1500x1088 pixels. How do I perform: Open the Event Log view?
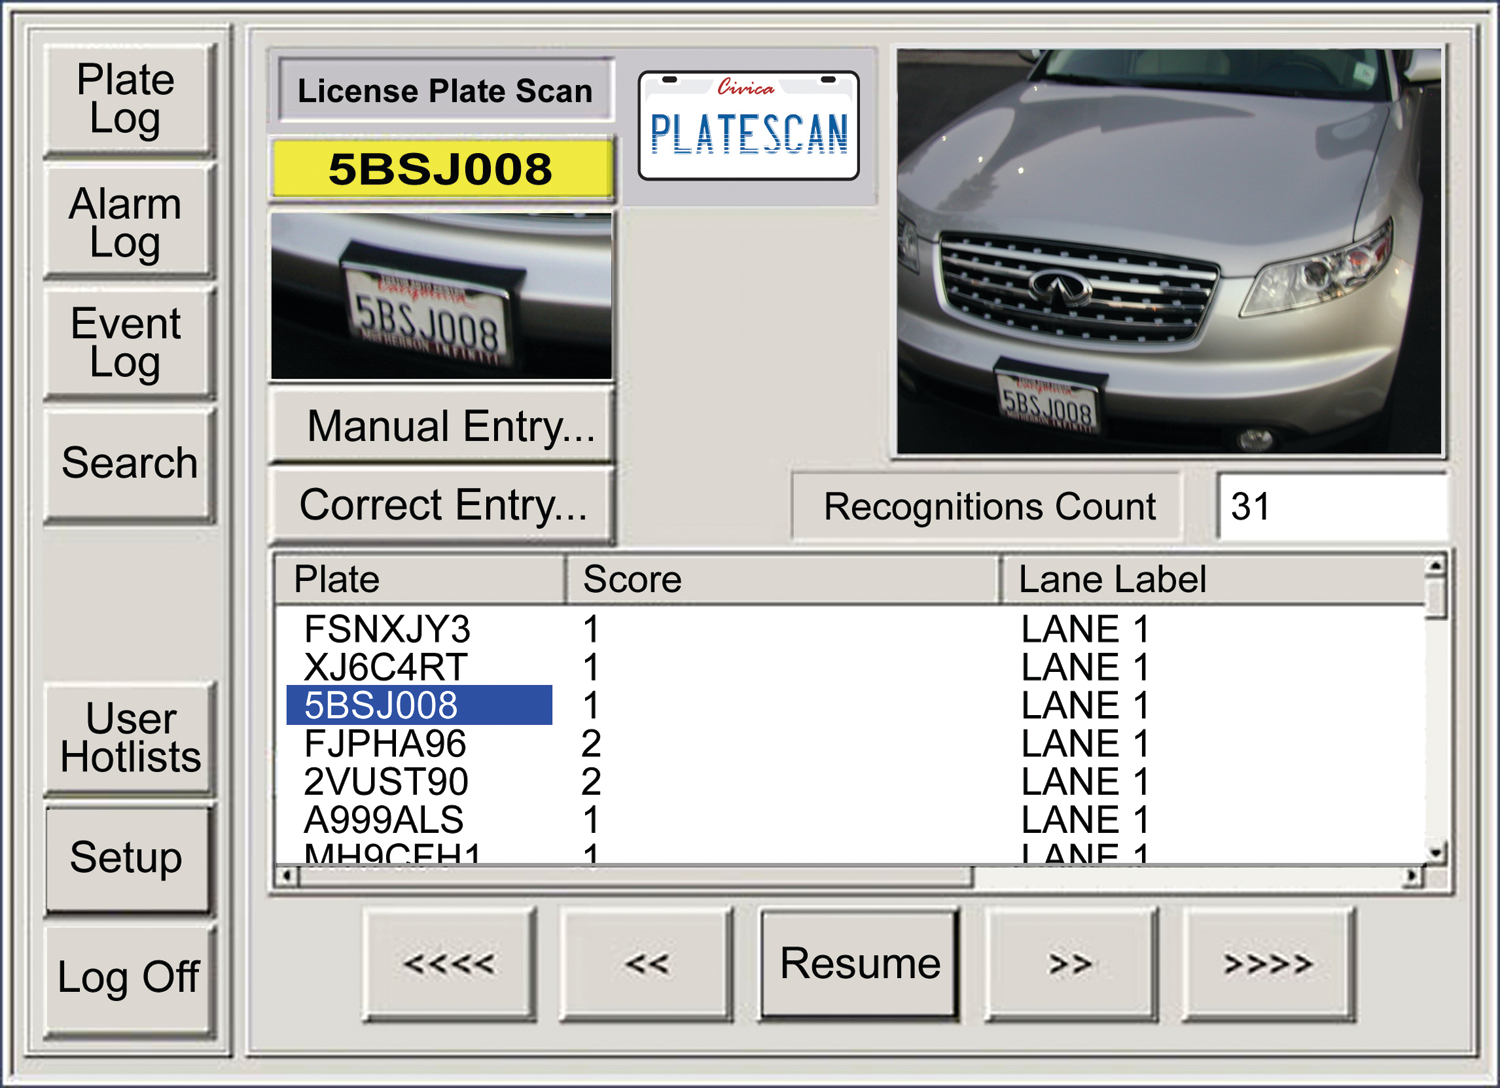click(127, 343)
